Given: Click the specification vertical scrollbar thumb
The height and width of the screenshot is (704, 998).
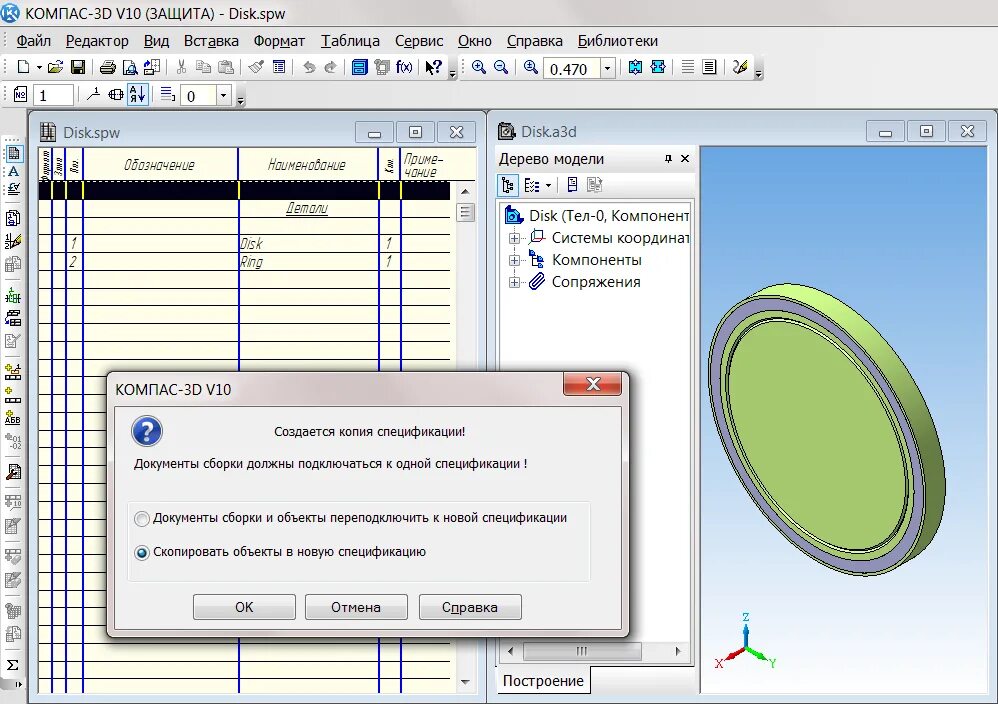Looking at the screenshot, I should pos(465,212).
